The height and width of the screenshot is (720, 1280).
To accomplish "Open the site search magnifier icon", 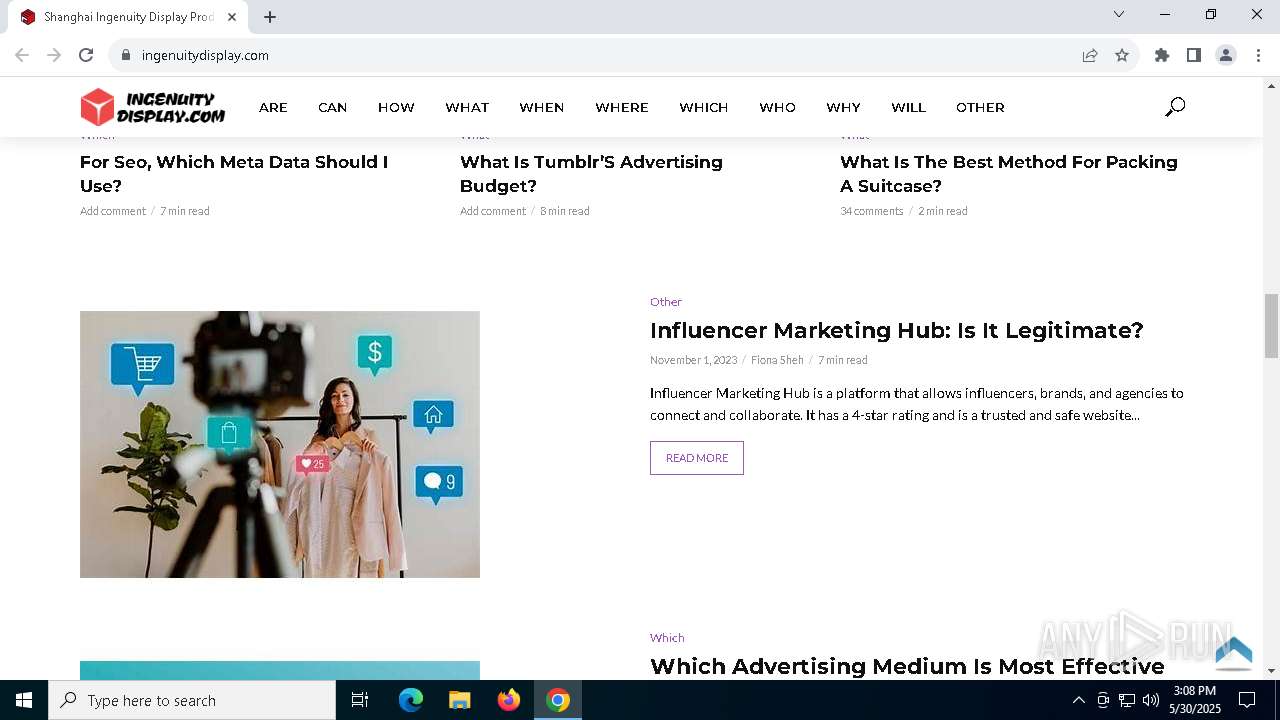I will click(1175, 107).
